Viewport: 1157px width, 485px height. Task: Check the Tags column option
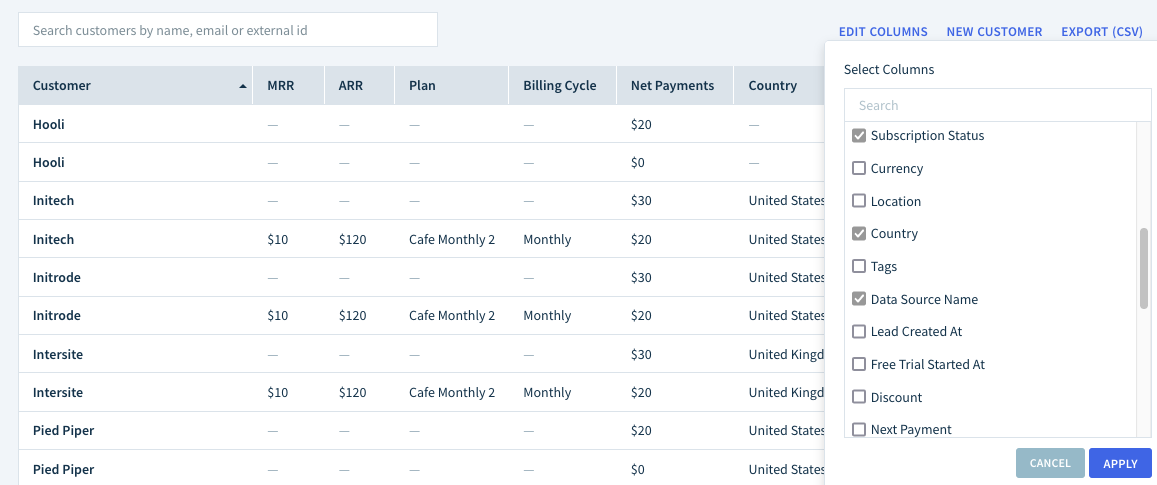(859, 266)
